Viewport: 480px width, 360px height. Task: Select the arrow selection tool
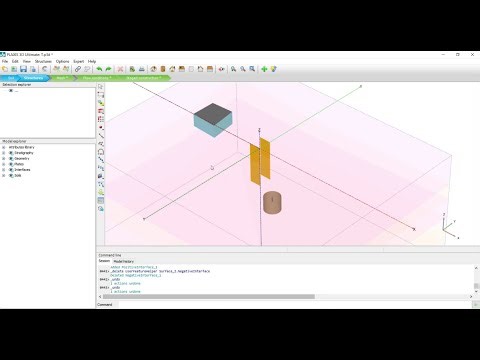coord(101,87)
